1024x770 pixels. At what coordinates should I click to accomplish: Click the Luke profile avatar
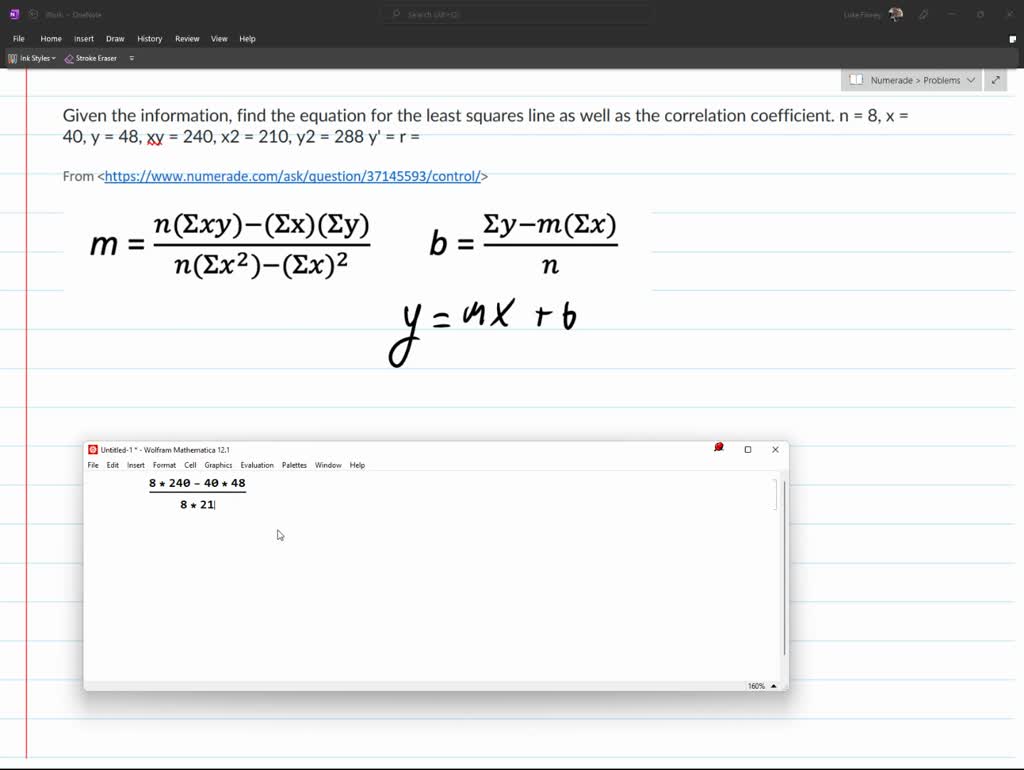coord(895,14)
